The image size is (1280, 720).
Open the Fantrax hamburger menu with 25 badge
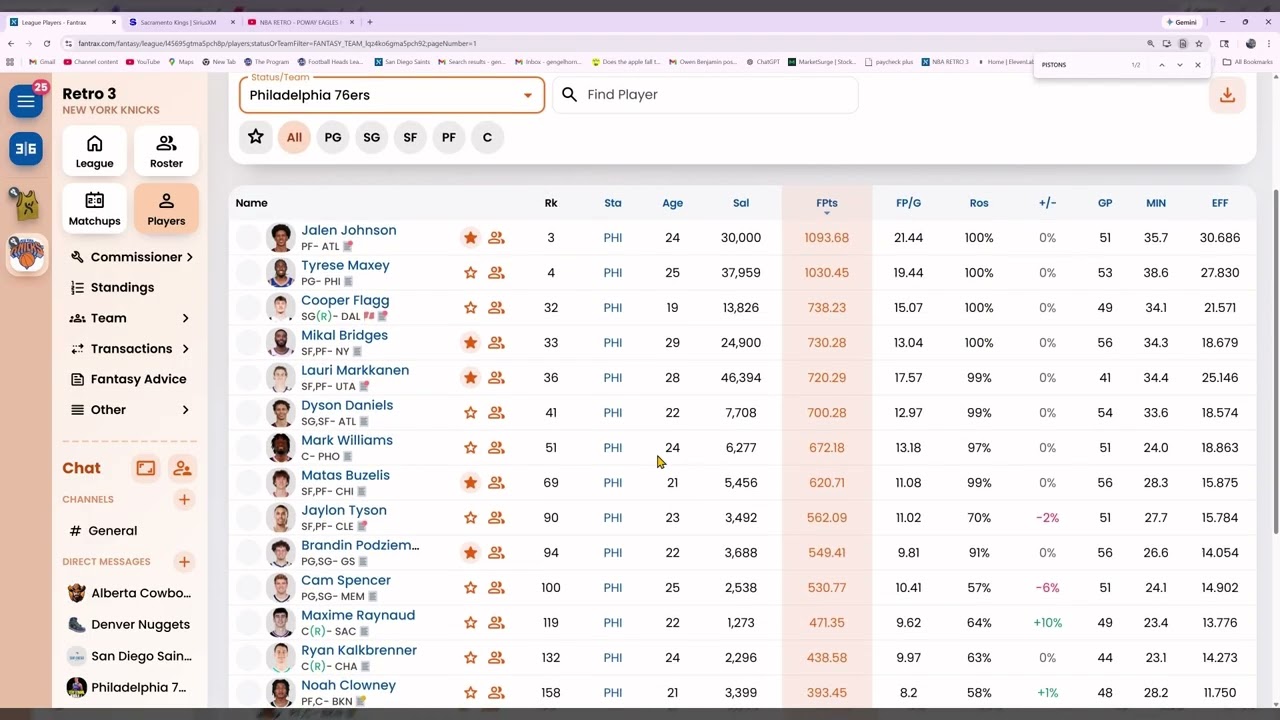(26, 101)
